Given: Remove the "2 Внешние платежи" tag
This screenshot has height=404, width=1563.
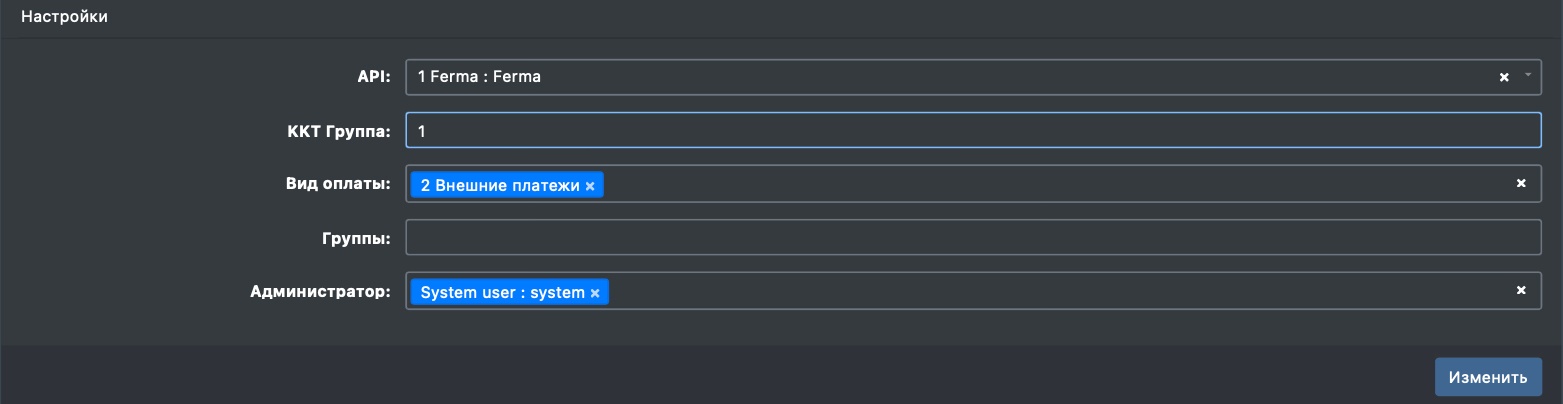Looking at the screenshot, I should click(590, 186).
